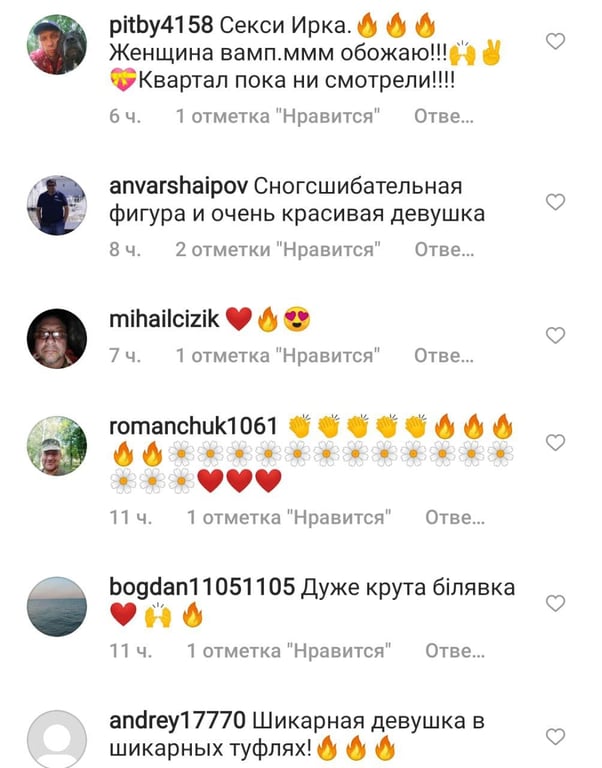Screen dimensions: 602x768
Task: Like andrey17770's comment
Action: (555, 736)
